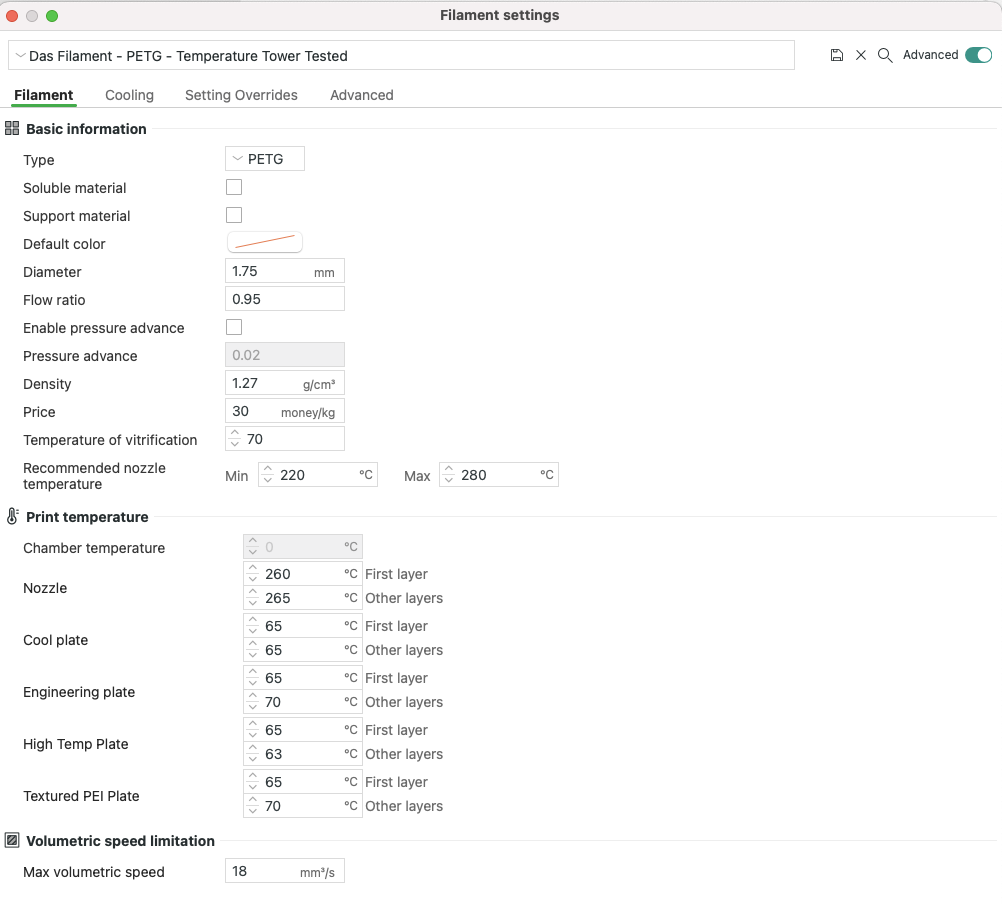Click the Volumetric speed limitation icon
1002x904 pixels.
point(12,841)
